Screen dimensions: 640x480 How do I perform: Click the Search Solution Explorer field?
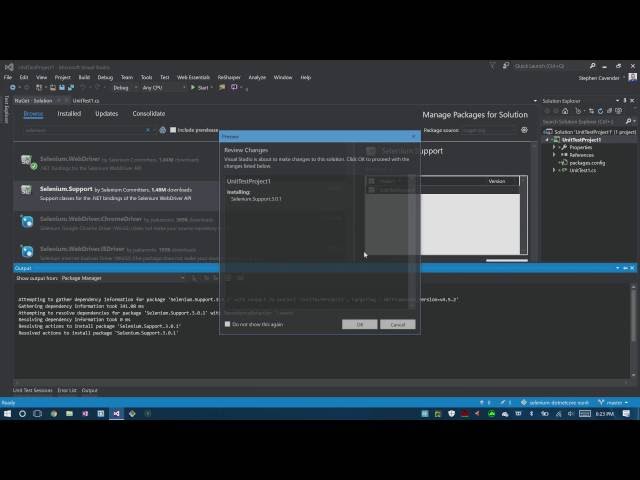(583, 121)
